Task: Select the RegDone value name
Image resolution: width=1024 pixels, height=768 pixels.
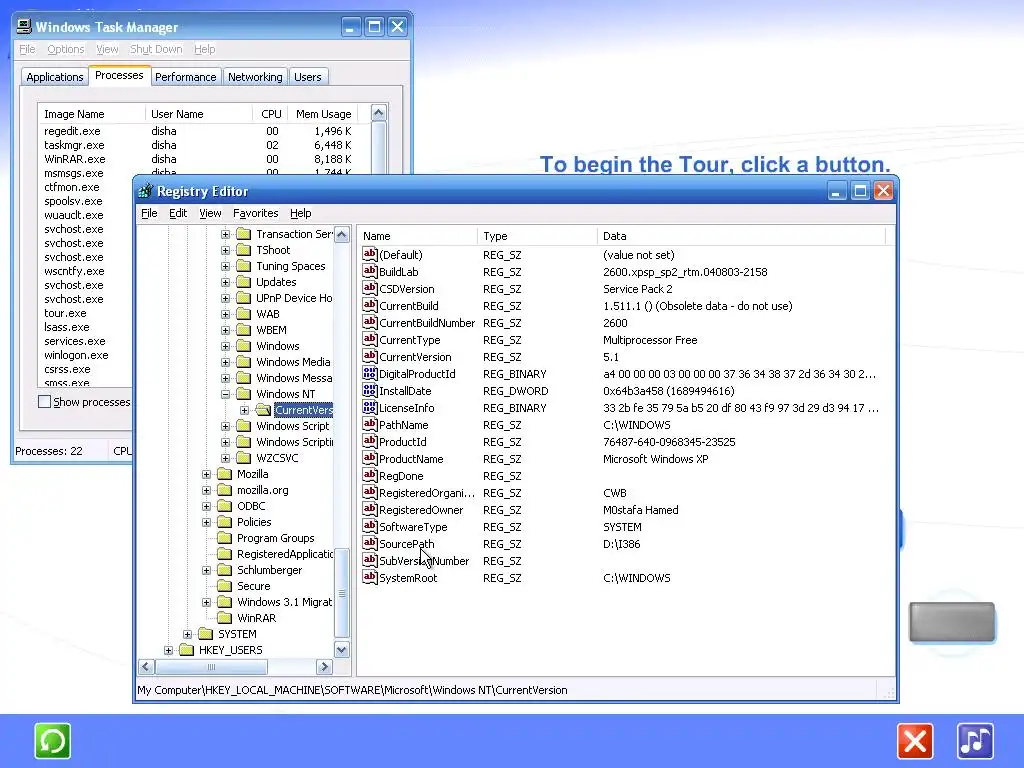Action: click(401, 475)
